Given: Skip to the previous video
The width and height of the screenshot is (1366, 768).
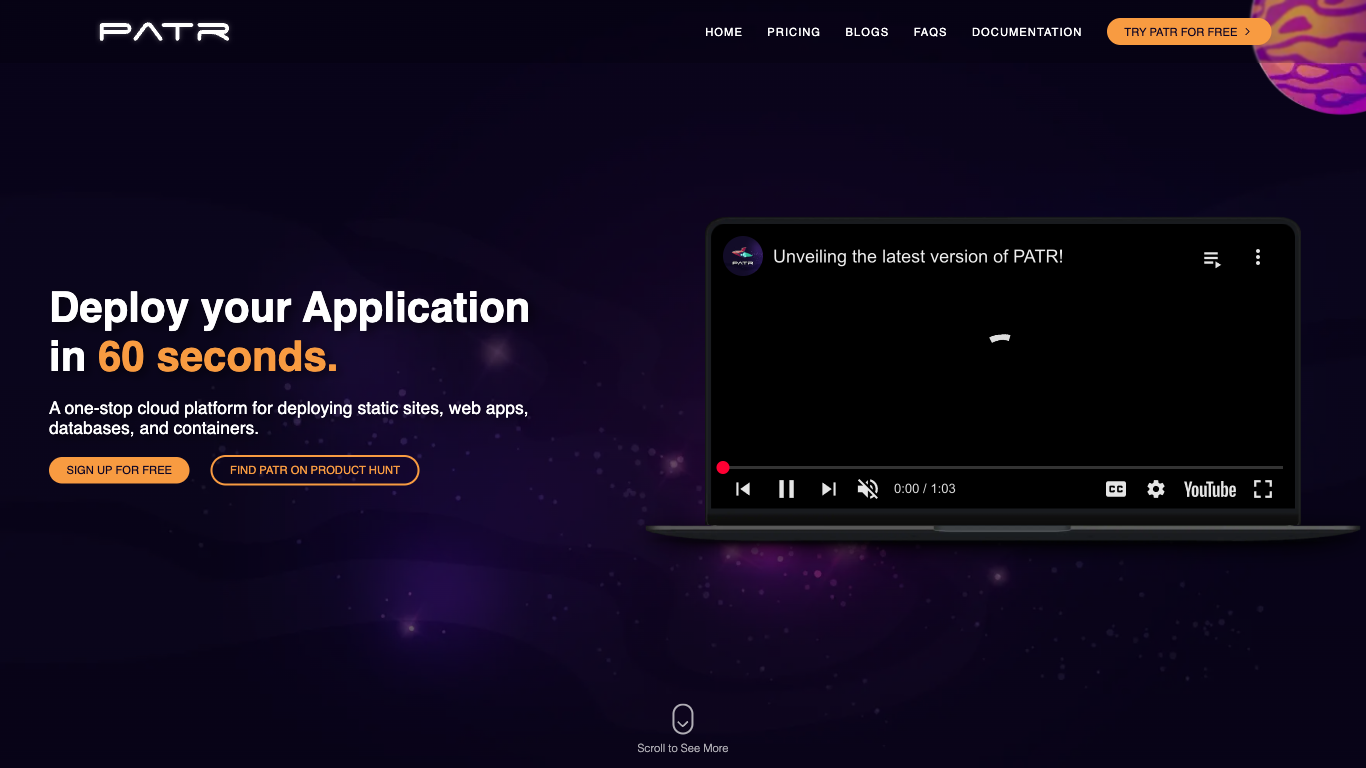Looking at the screenshot, I should pos(743,489).
